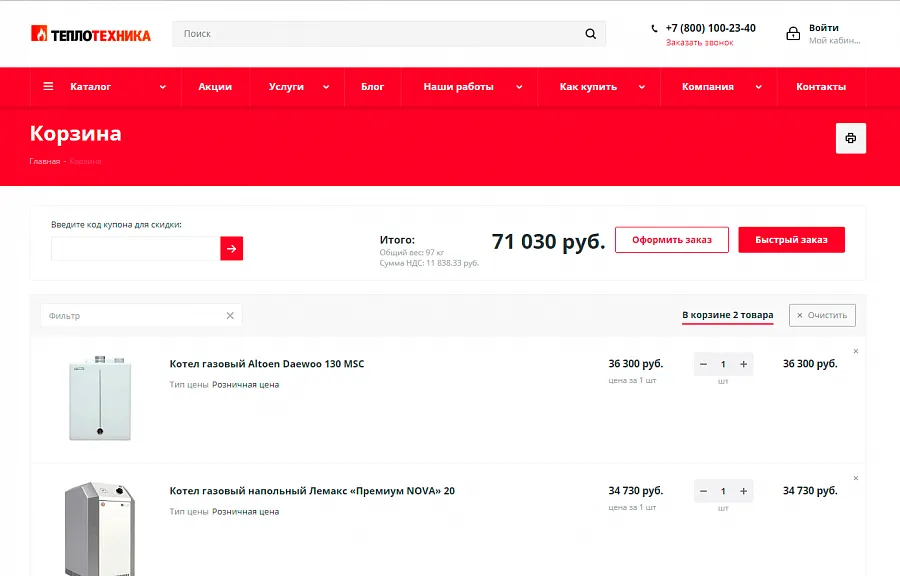
Task: Increase quantity of Altoen Daewoo boiler
Action: 743,364
